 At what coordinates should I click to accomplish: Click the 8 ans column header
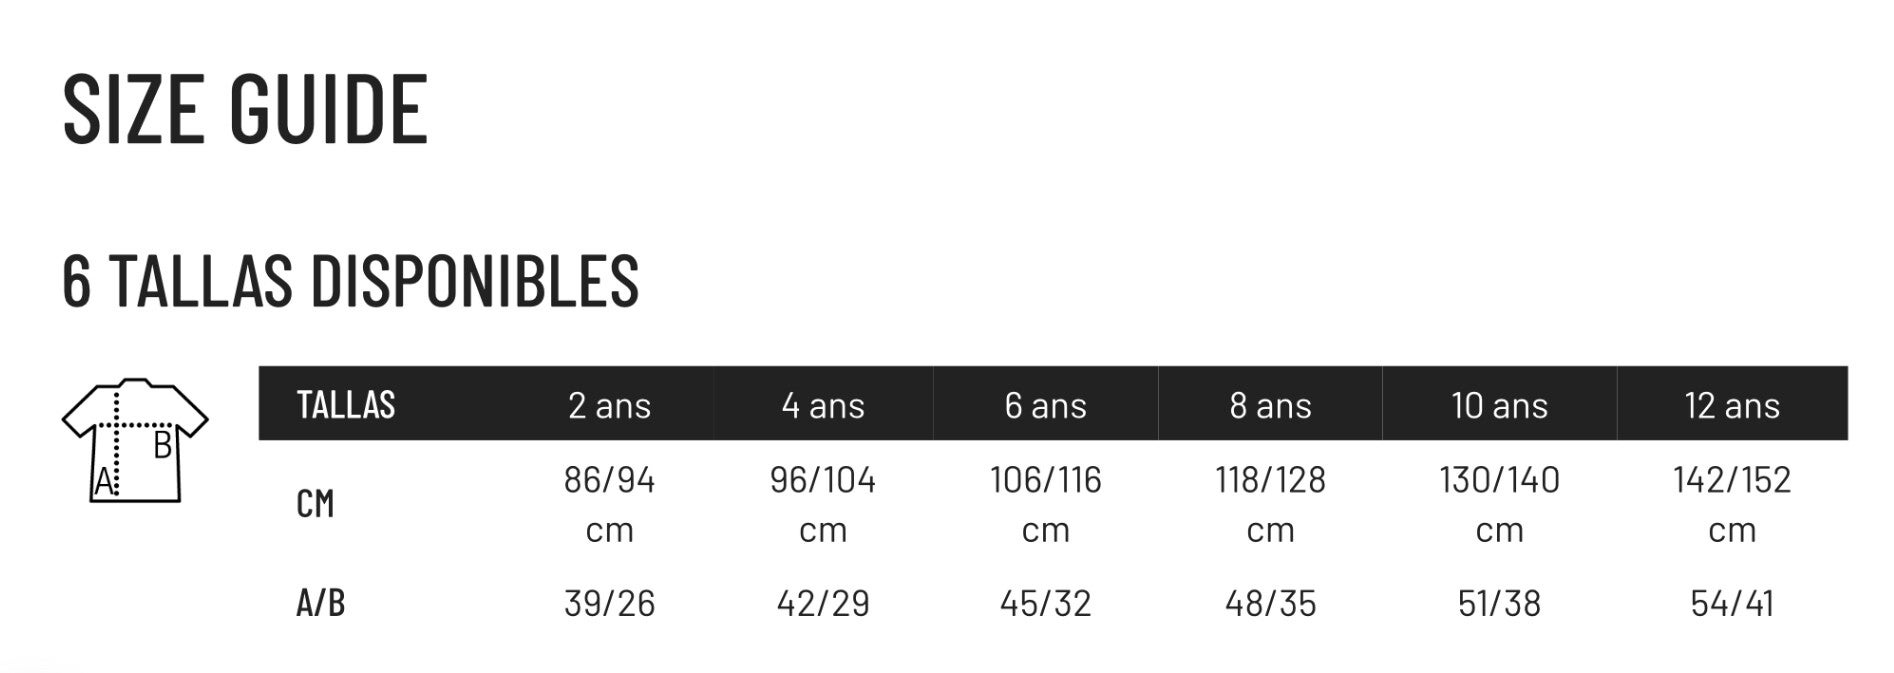[x=1270, y=405]
